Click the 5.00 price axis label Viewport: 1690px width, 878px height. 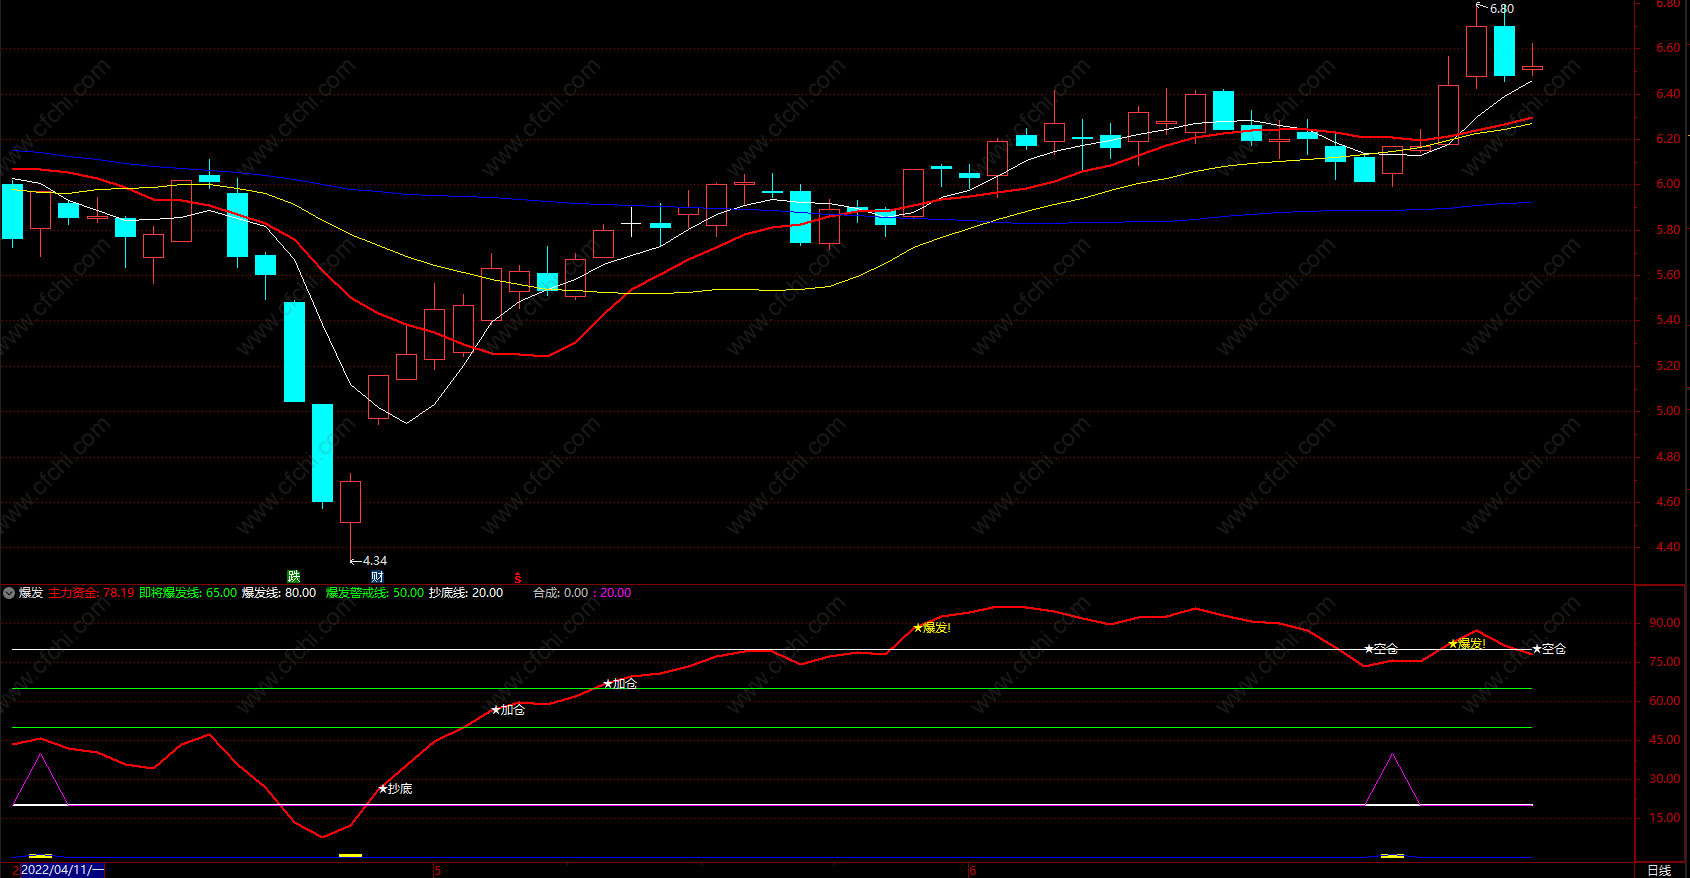[x=1668, y=411]
